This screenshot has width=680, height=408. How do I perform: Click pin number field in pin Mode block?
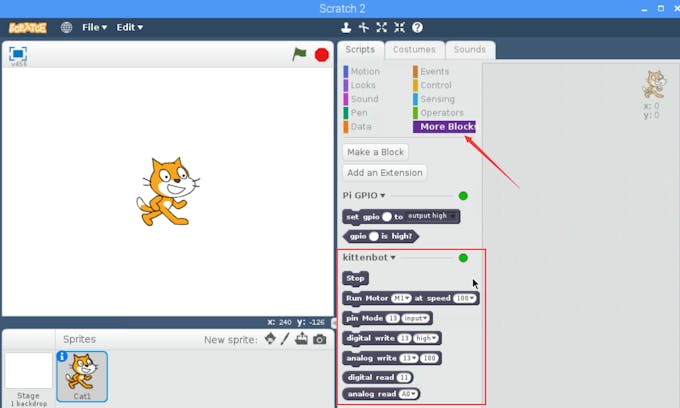click(392, 318)
